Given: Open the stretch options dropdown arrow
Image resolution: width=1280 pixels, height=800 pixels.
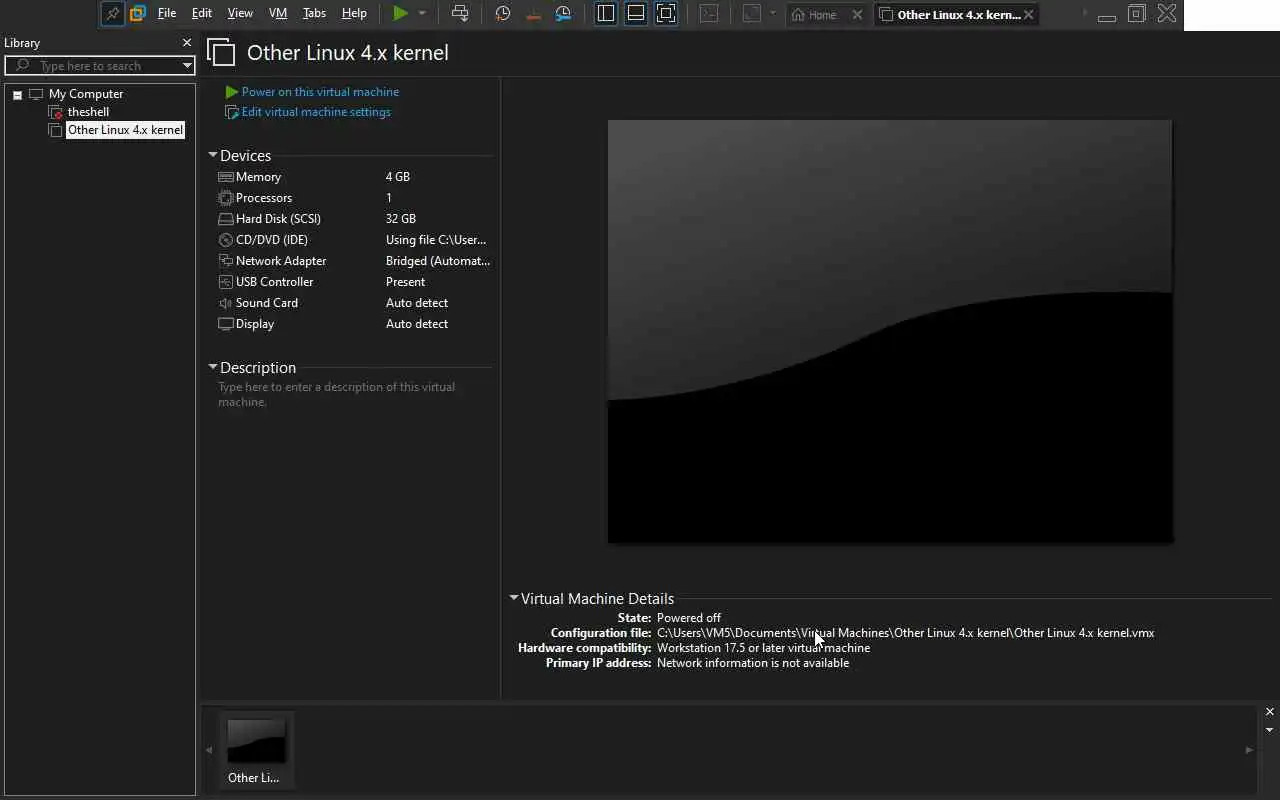Looking at the screenshot, I should pos(772,14).
